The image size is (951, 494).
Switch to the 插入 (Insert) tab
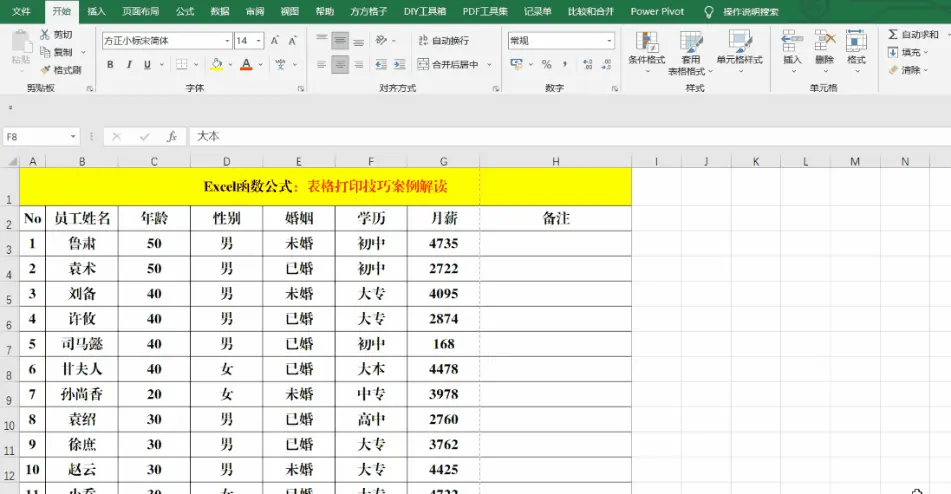coord(96,11)
